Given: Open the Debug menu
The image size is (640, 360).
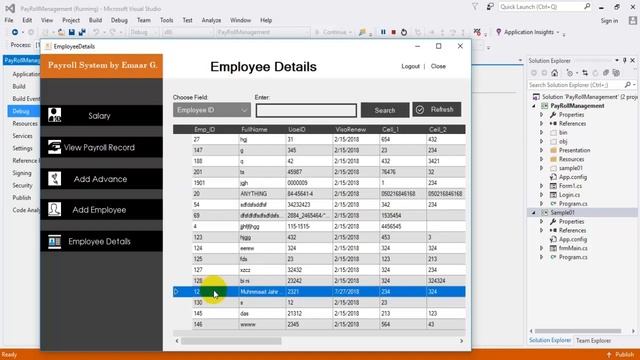Looking at the screenshot, I should (x=119, y=20).
